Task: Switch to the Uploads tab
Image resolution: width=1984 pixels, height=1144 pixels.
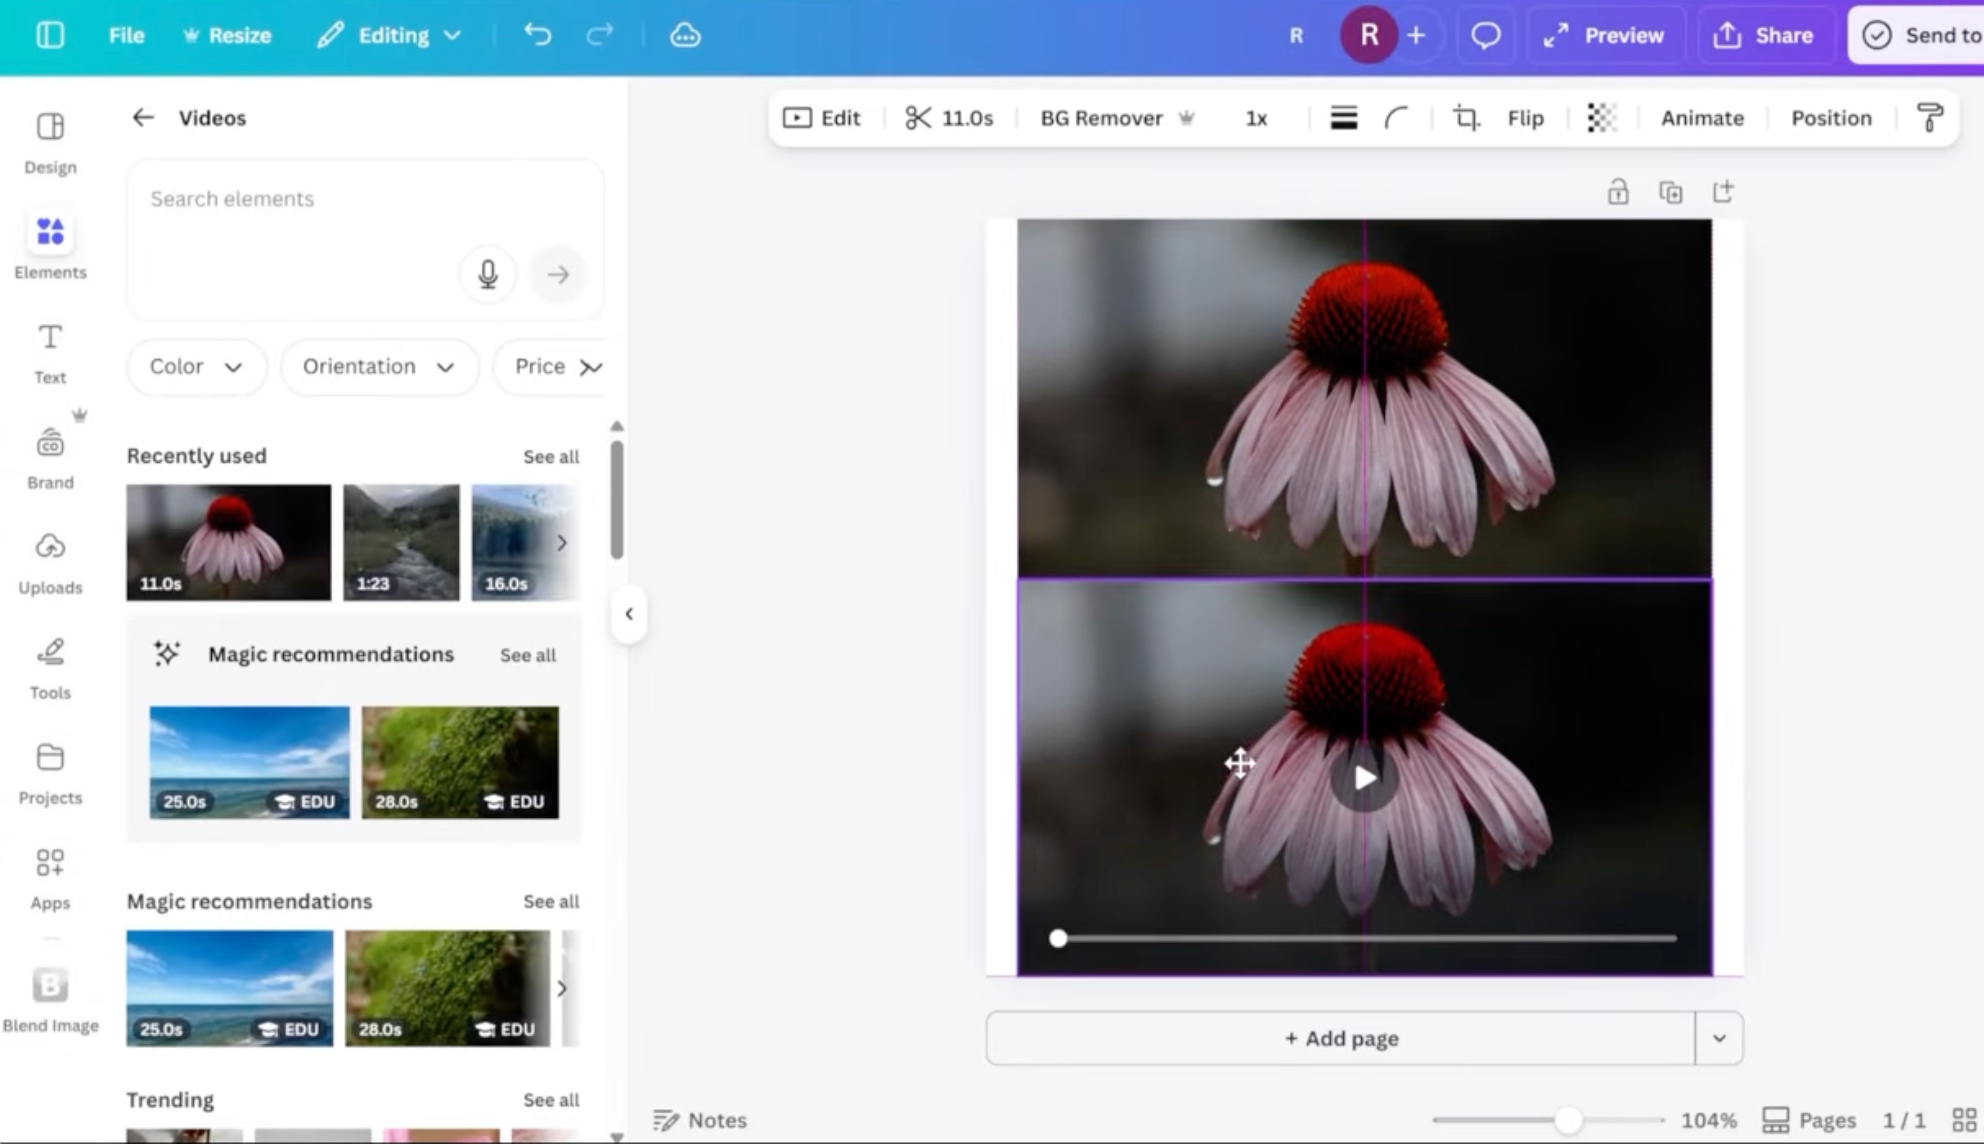Action: point(50,562)
